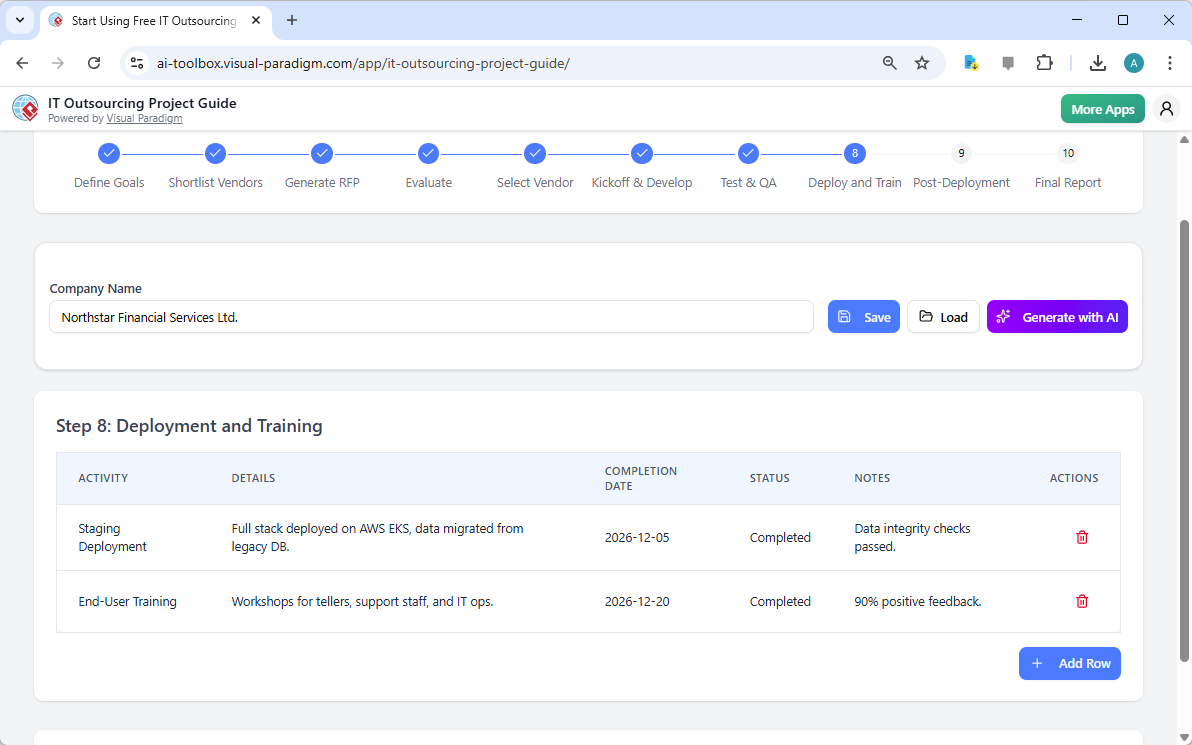The image size is (1192, 745).
Task: Open the Chrome three-dot menu
Action: click(x=1170, y=62)
